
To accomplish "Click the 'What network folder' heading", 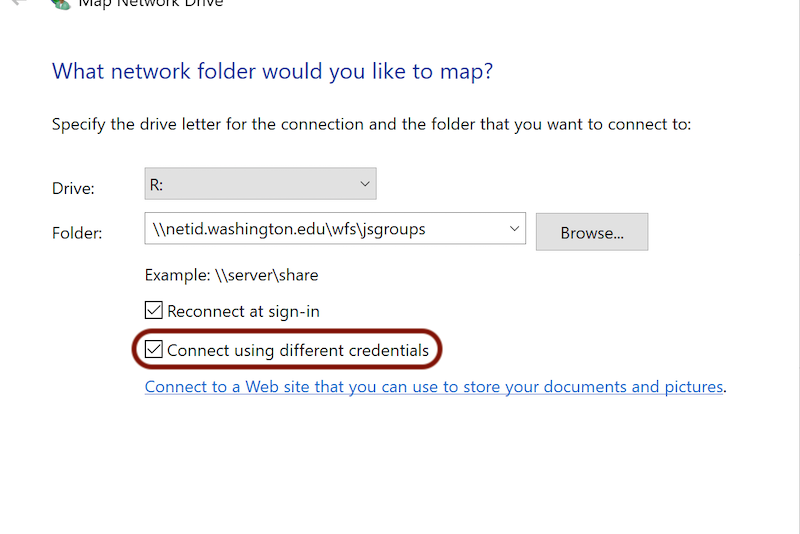I will [x=272, y=71].
